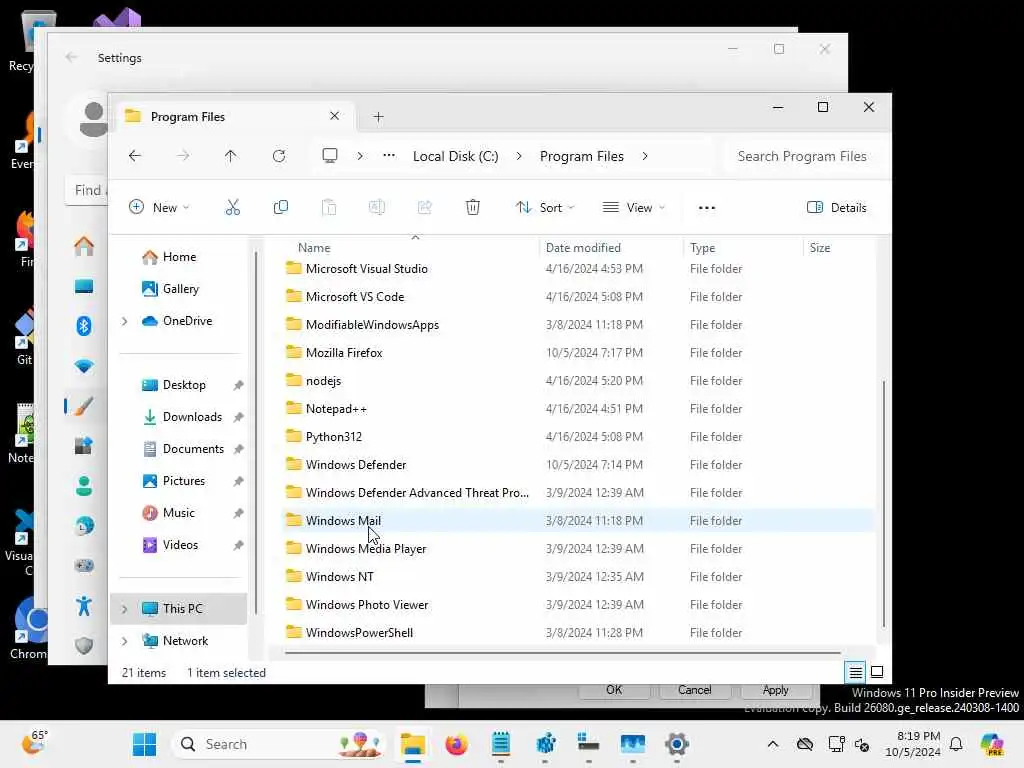Screen dimensions: 1024x768
Task: Select Home in navigation pane
Action: 180,257
